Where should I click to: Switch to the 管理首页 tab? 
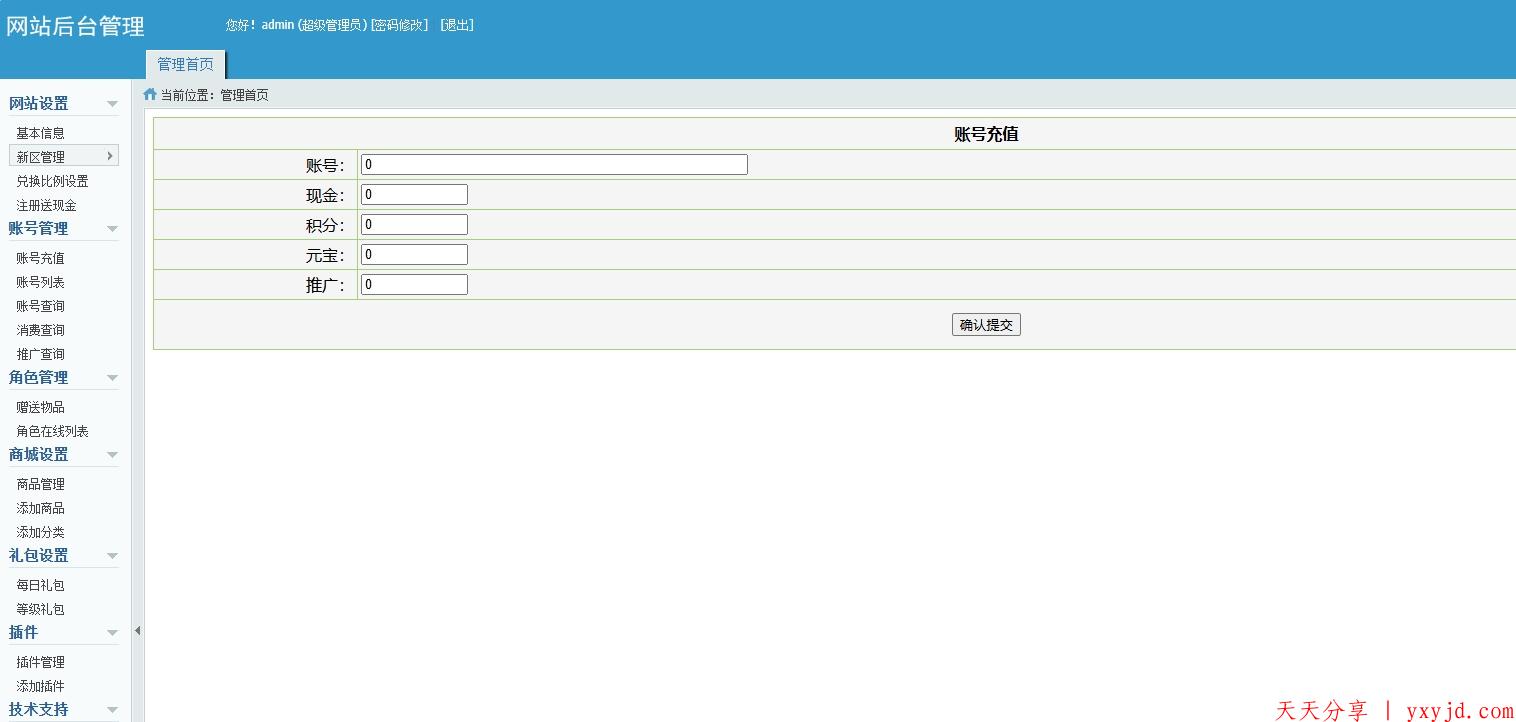click(x=185, y=64)
